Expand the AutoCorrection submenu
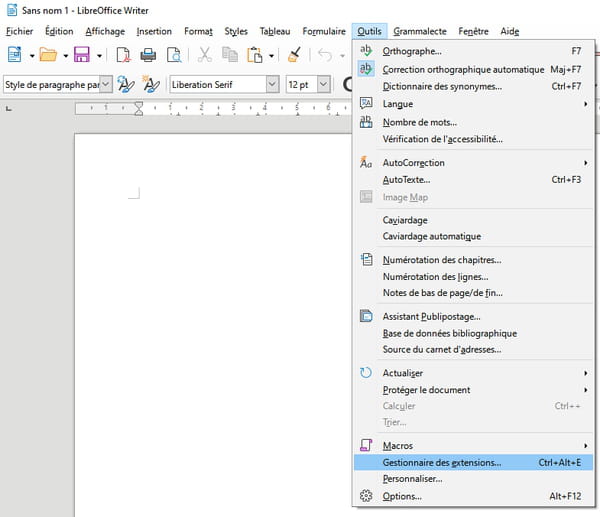 585,163
